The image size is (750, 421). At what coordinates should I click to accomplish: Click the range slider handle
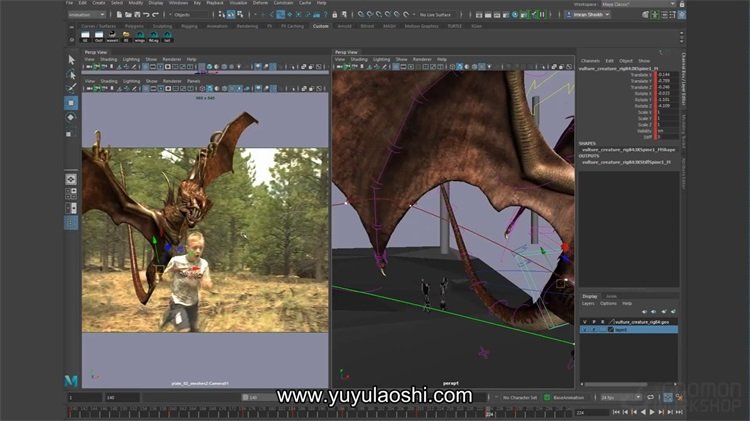pos(245,398)
